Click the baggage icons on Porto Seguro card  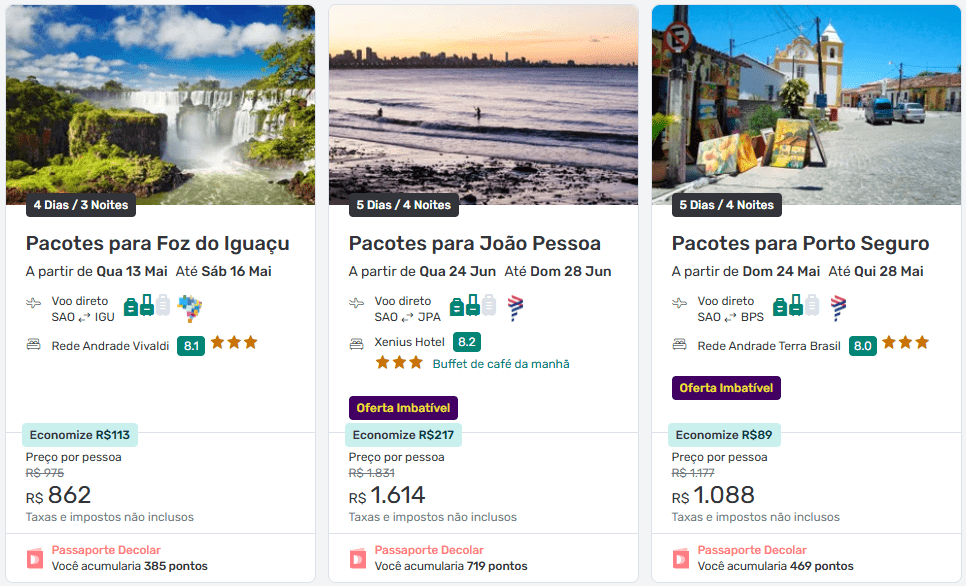(796, 306)
